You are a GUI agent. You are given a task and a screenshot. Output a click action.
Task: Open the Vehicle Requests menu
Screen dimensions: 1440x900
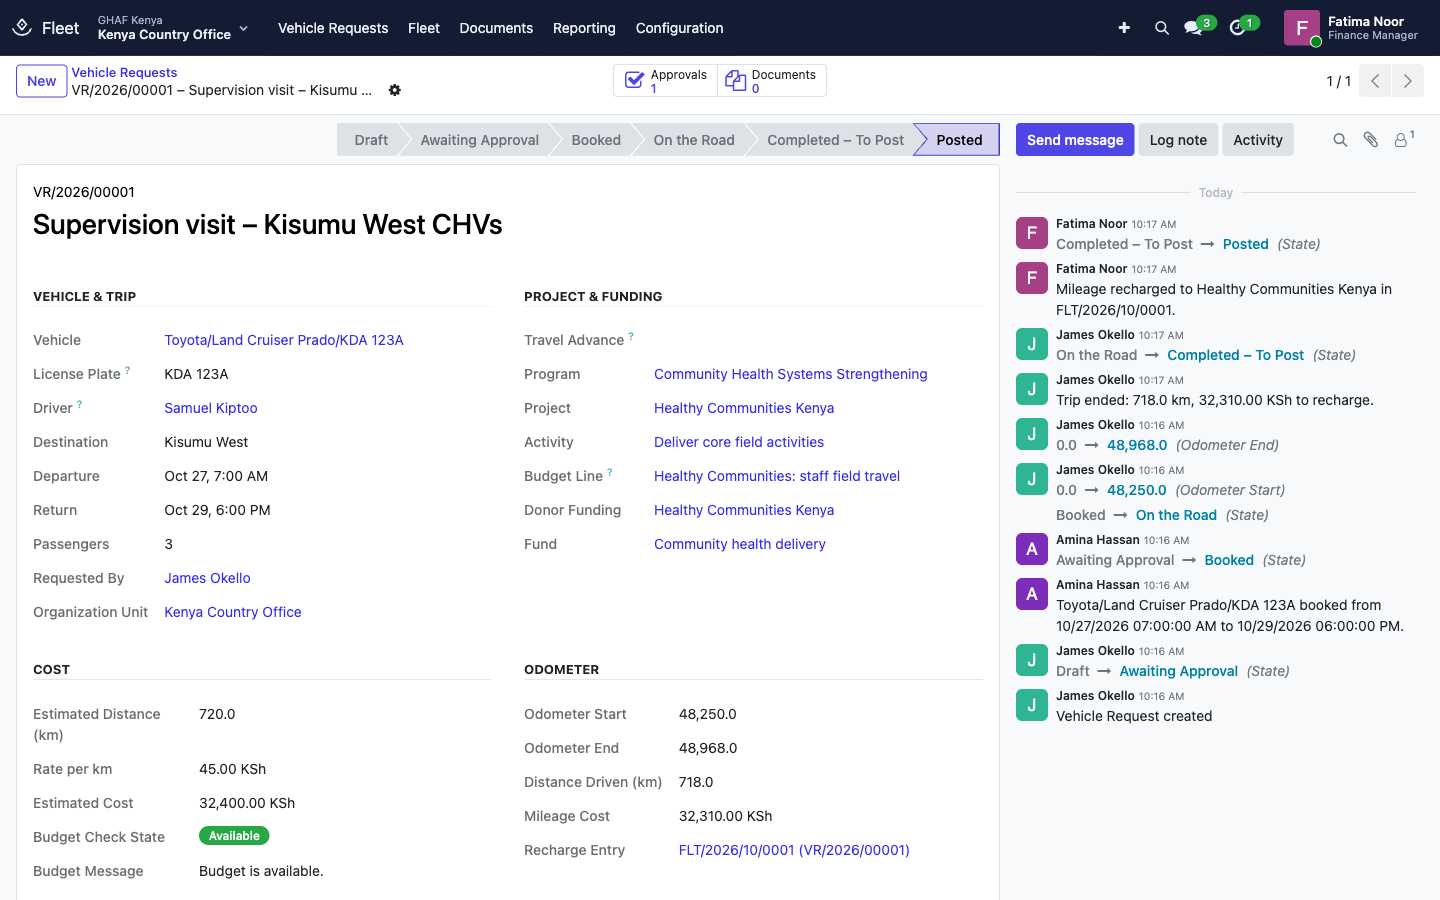tap(333, 28)
